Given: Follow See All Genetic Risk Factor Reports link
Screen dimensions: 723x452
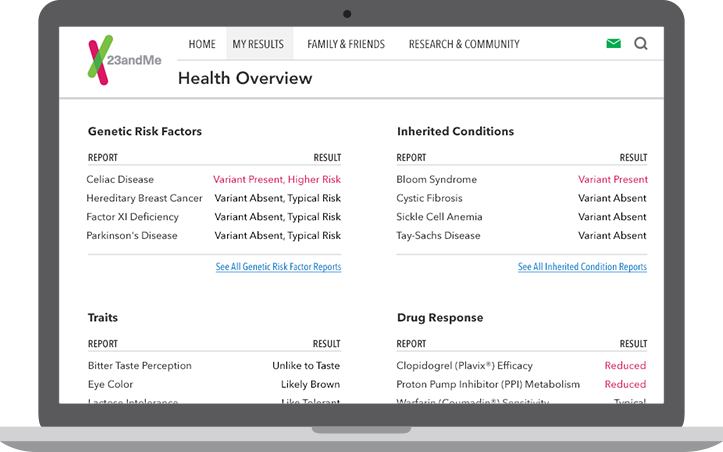Looking at the screenshot, I should [278, 267].
